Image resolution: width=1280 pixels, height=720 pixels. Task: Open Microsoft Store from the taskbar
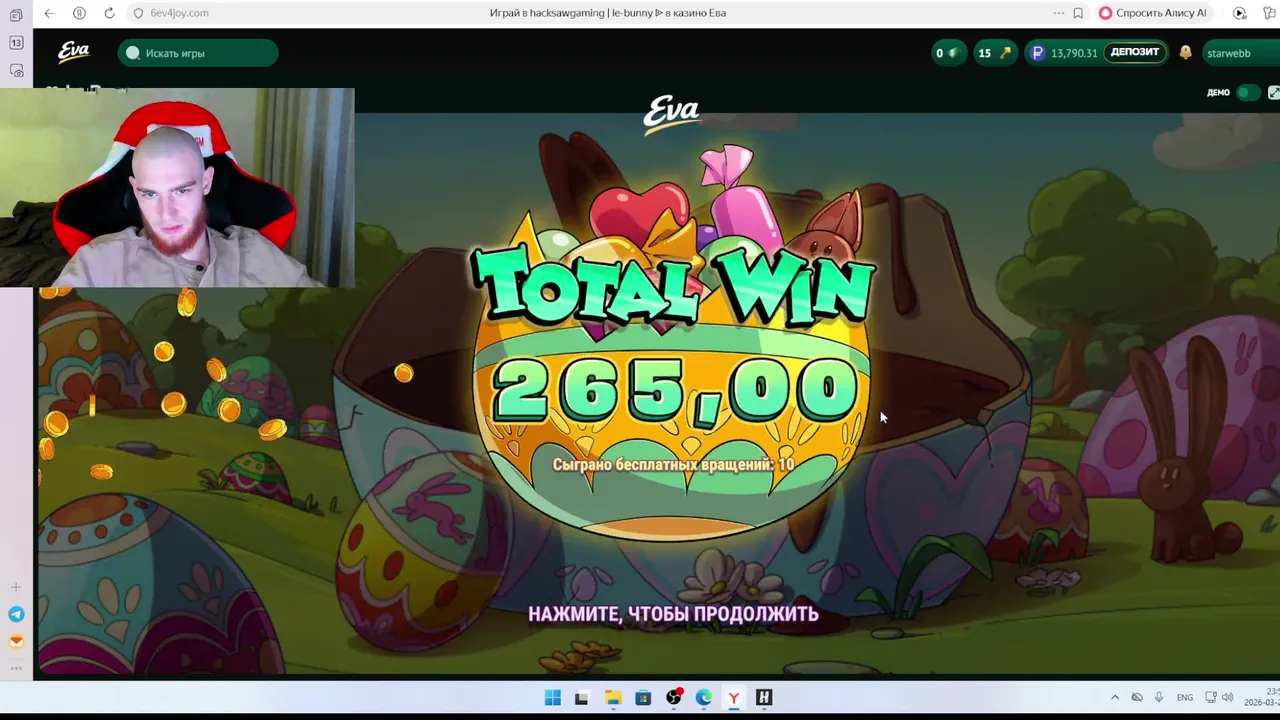click(x=643, y=697)
